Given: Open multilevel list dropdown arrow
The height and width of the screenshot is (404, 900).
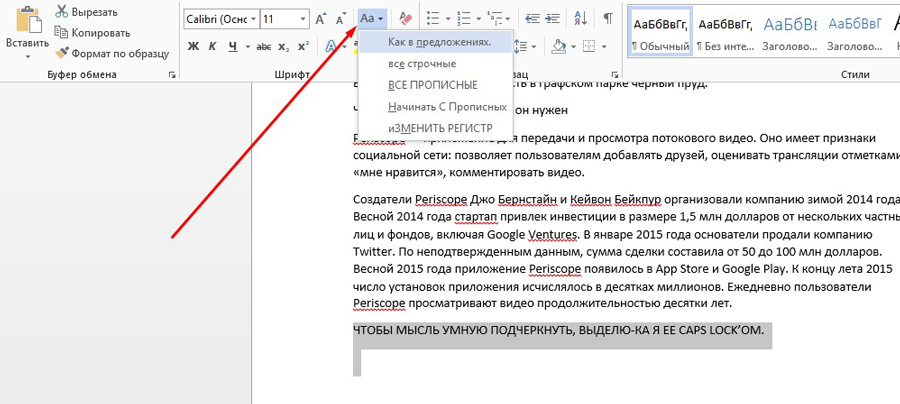Looking at the screenshot, I should (508, 20).
